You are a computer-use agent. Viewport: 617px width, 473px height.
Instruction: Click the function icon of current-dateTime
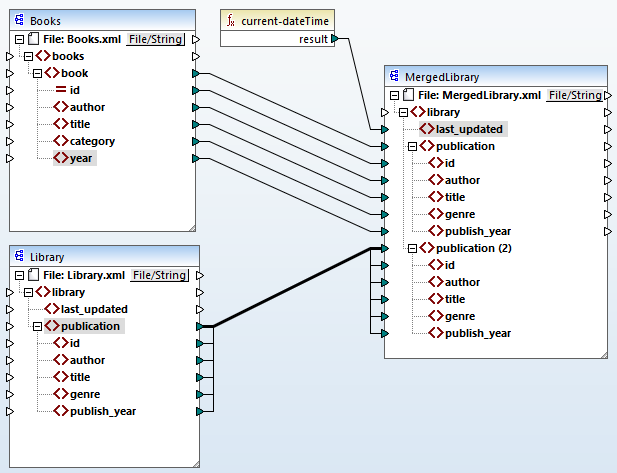[x=230, y=20]
